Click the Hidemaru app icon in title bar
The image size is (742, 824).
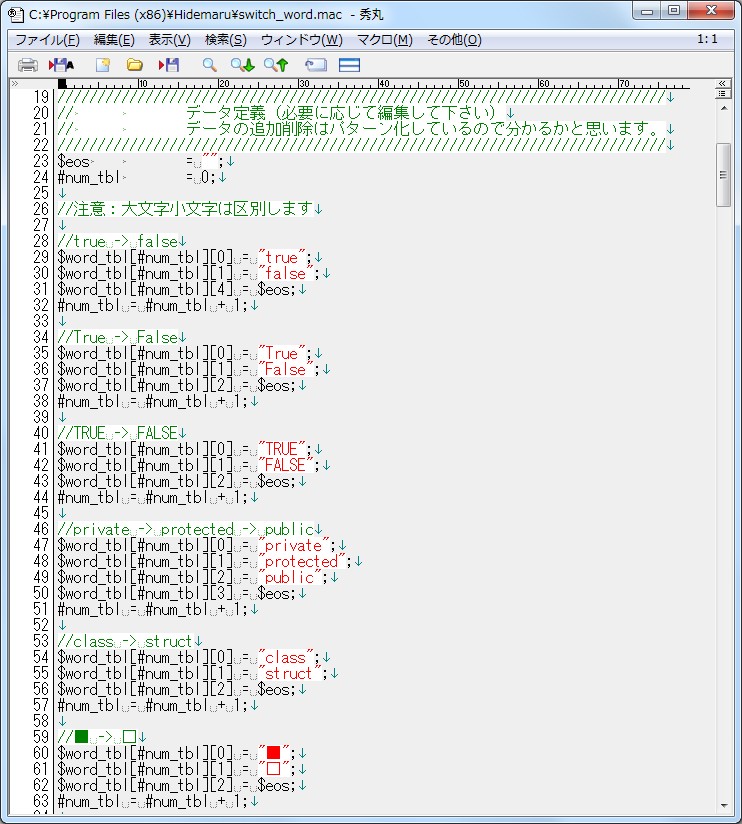(16, 14)
